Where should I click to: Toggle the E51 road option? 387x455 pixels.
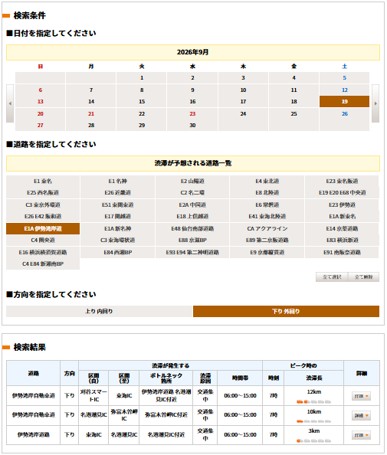point(118,205)
